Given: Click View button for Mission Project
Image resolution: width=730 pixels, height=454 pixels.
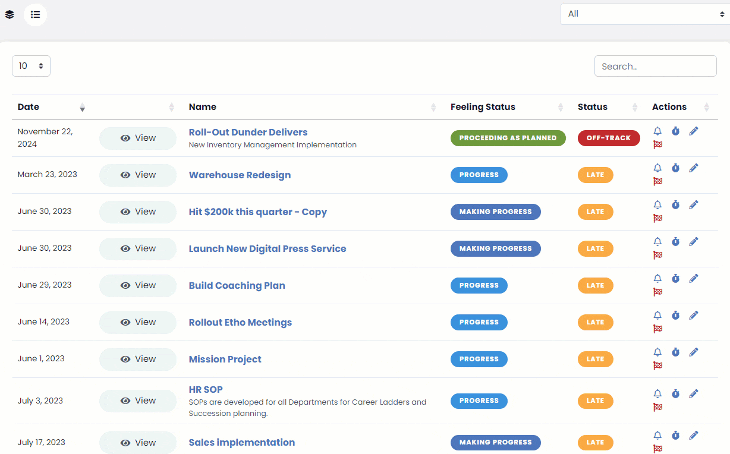Looking at the screenshot, I should pos(138,359).
